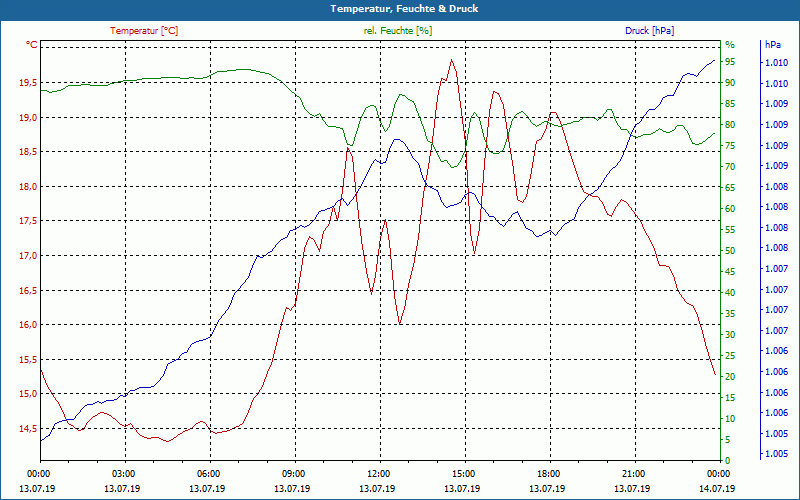Viewport: 800px width, 500px height.
Task: Click the '70' humidity axis value
Action: point(730,166)
